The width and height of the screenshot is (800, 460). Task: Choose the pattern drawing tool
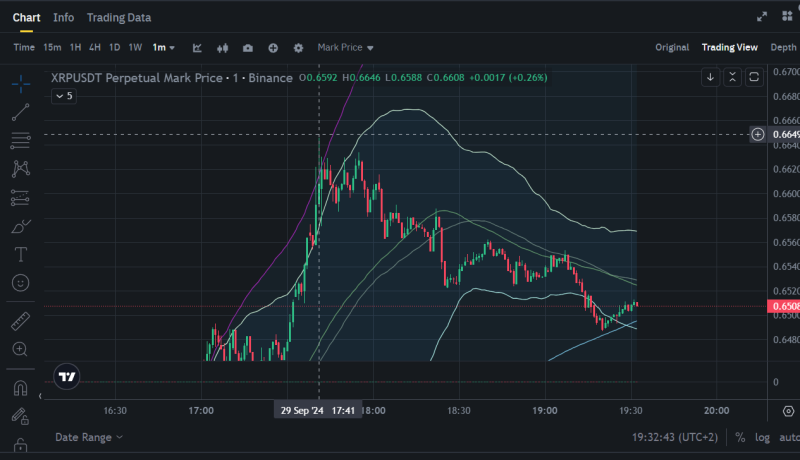20,169
